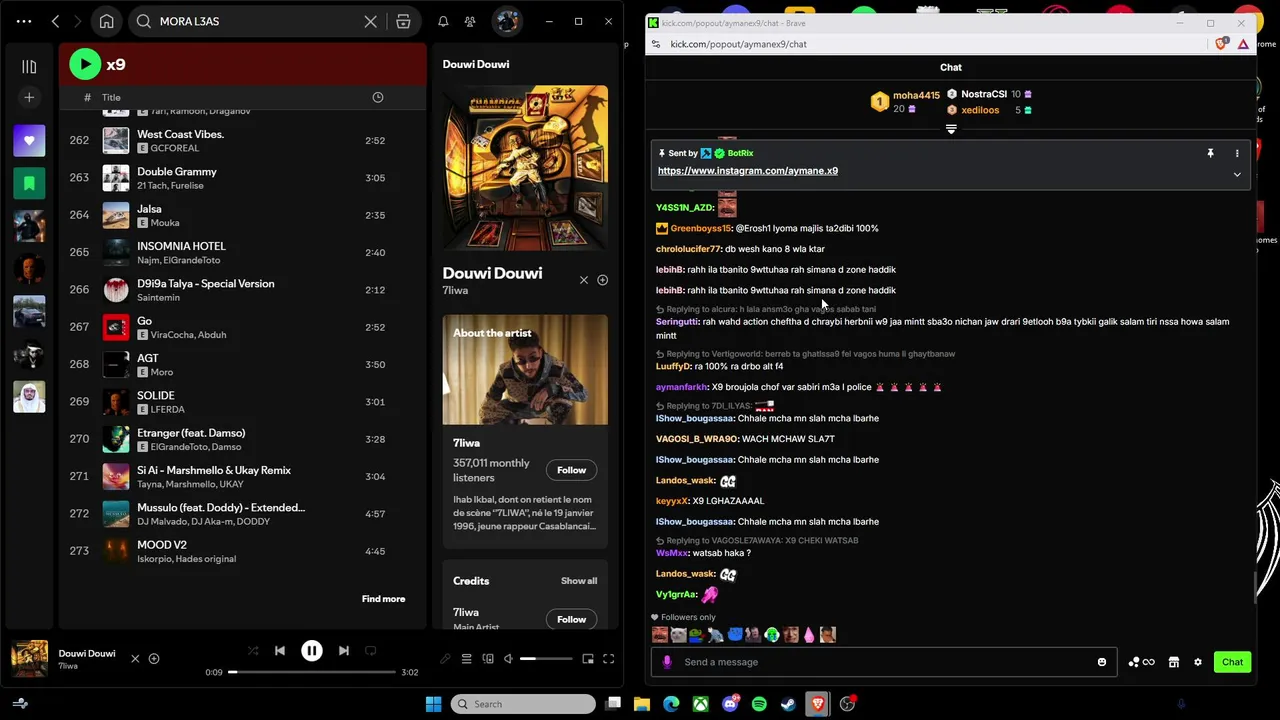Collapse the pinned message chevron
This screenshot has height=720, width=1280.
click(1237, 175)
